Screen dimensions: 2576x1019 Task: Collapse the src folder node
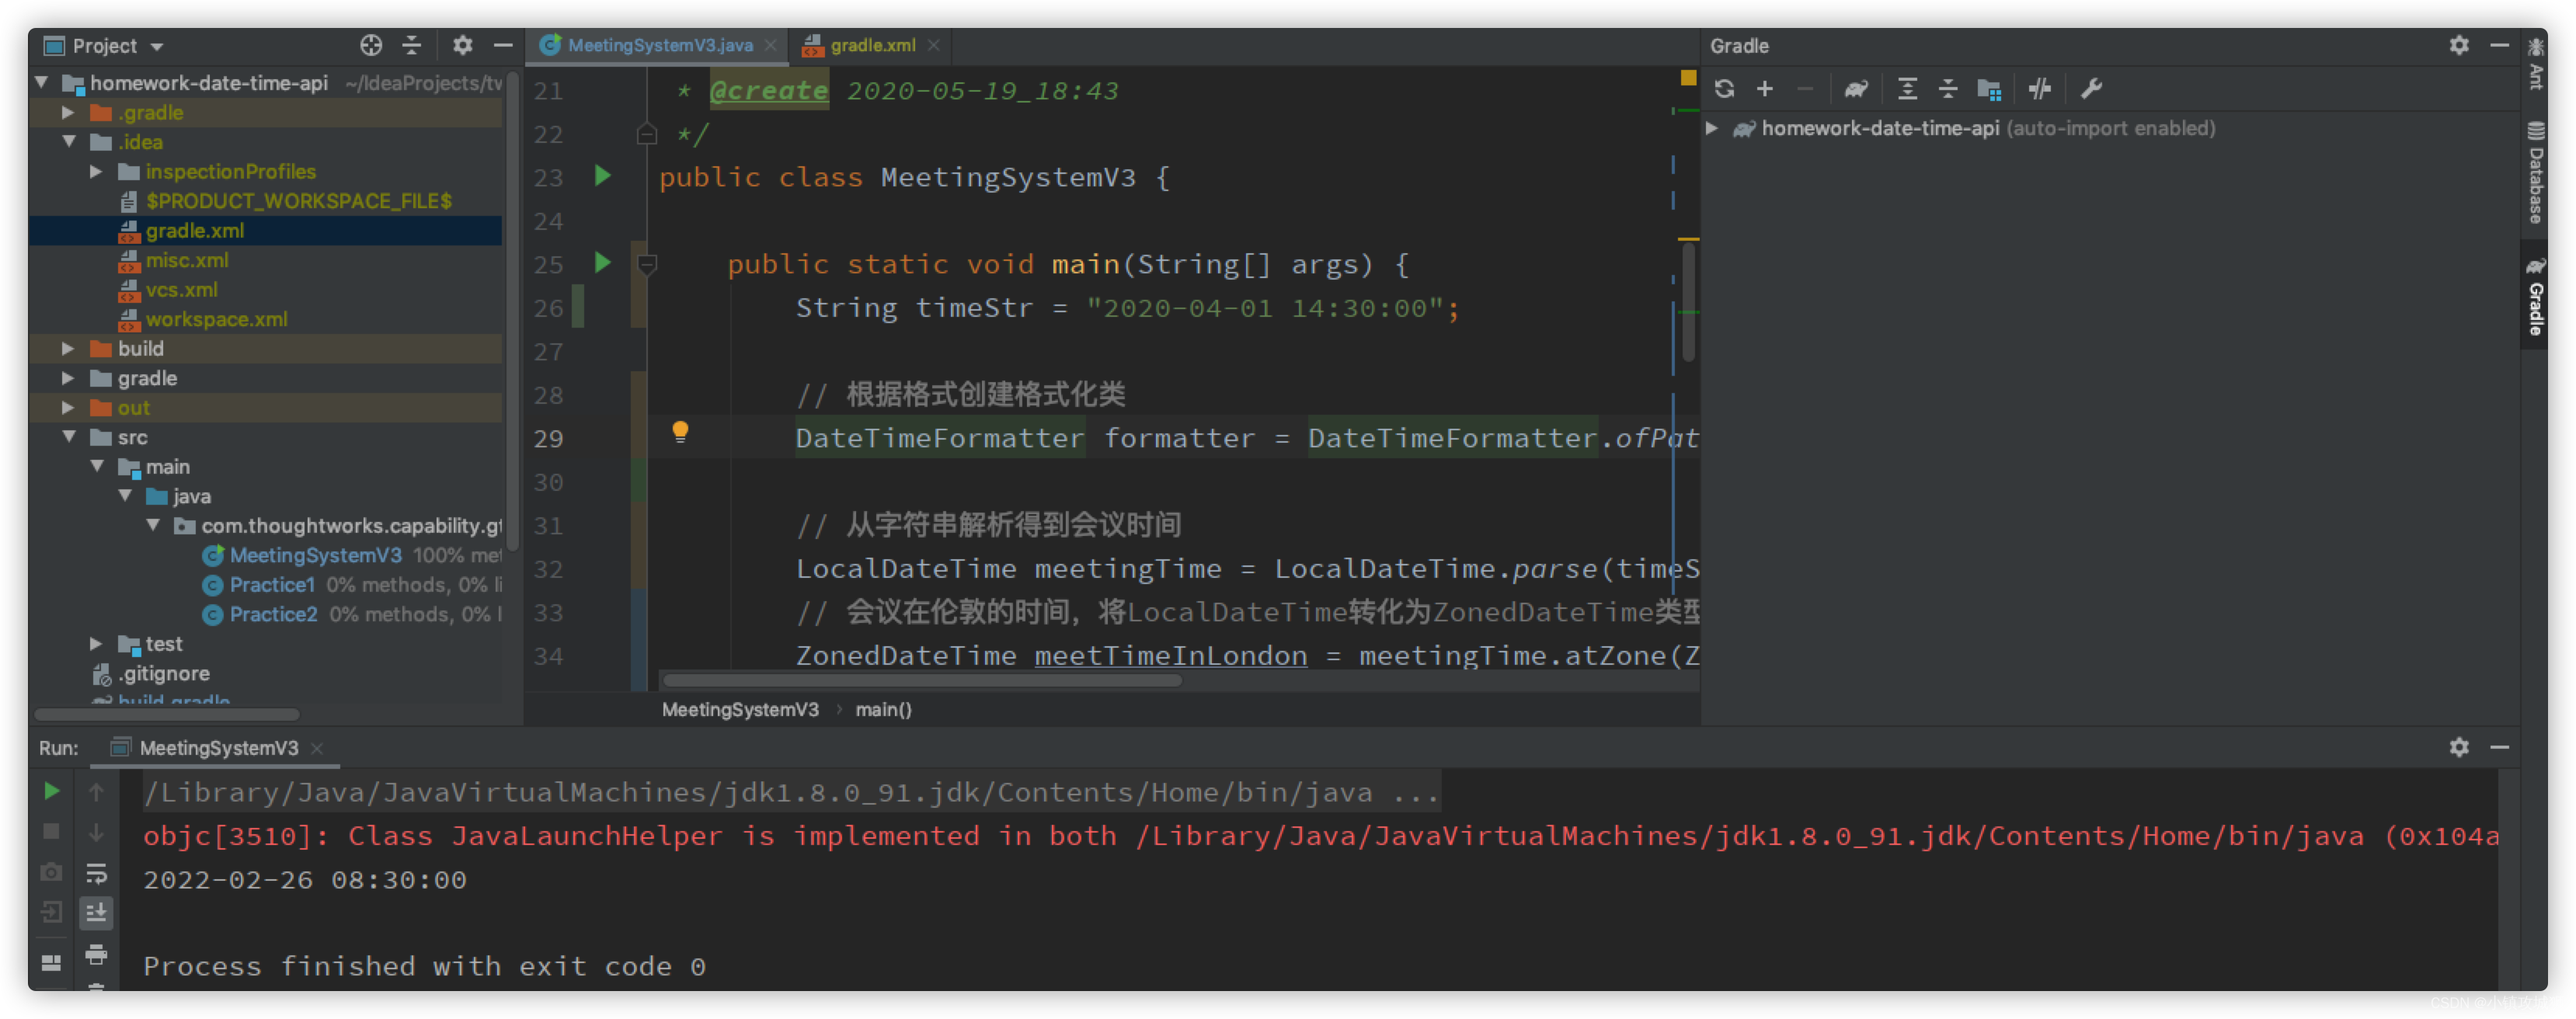(x=68, y=437)
